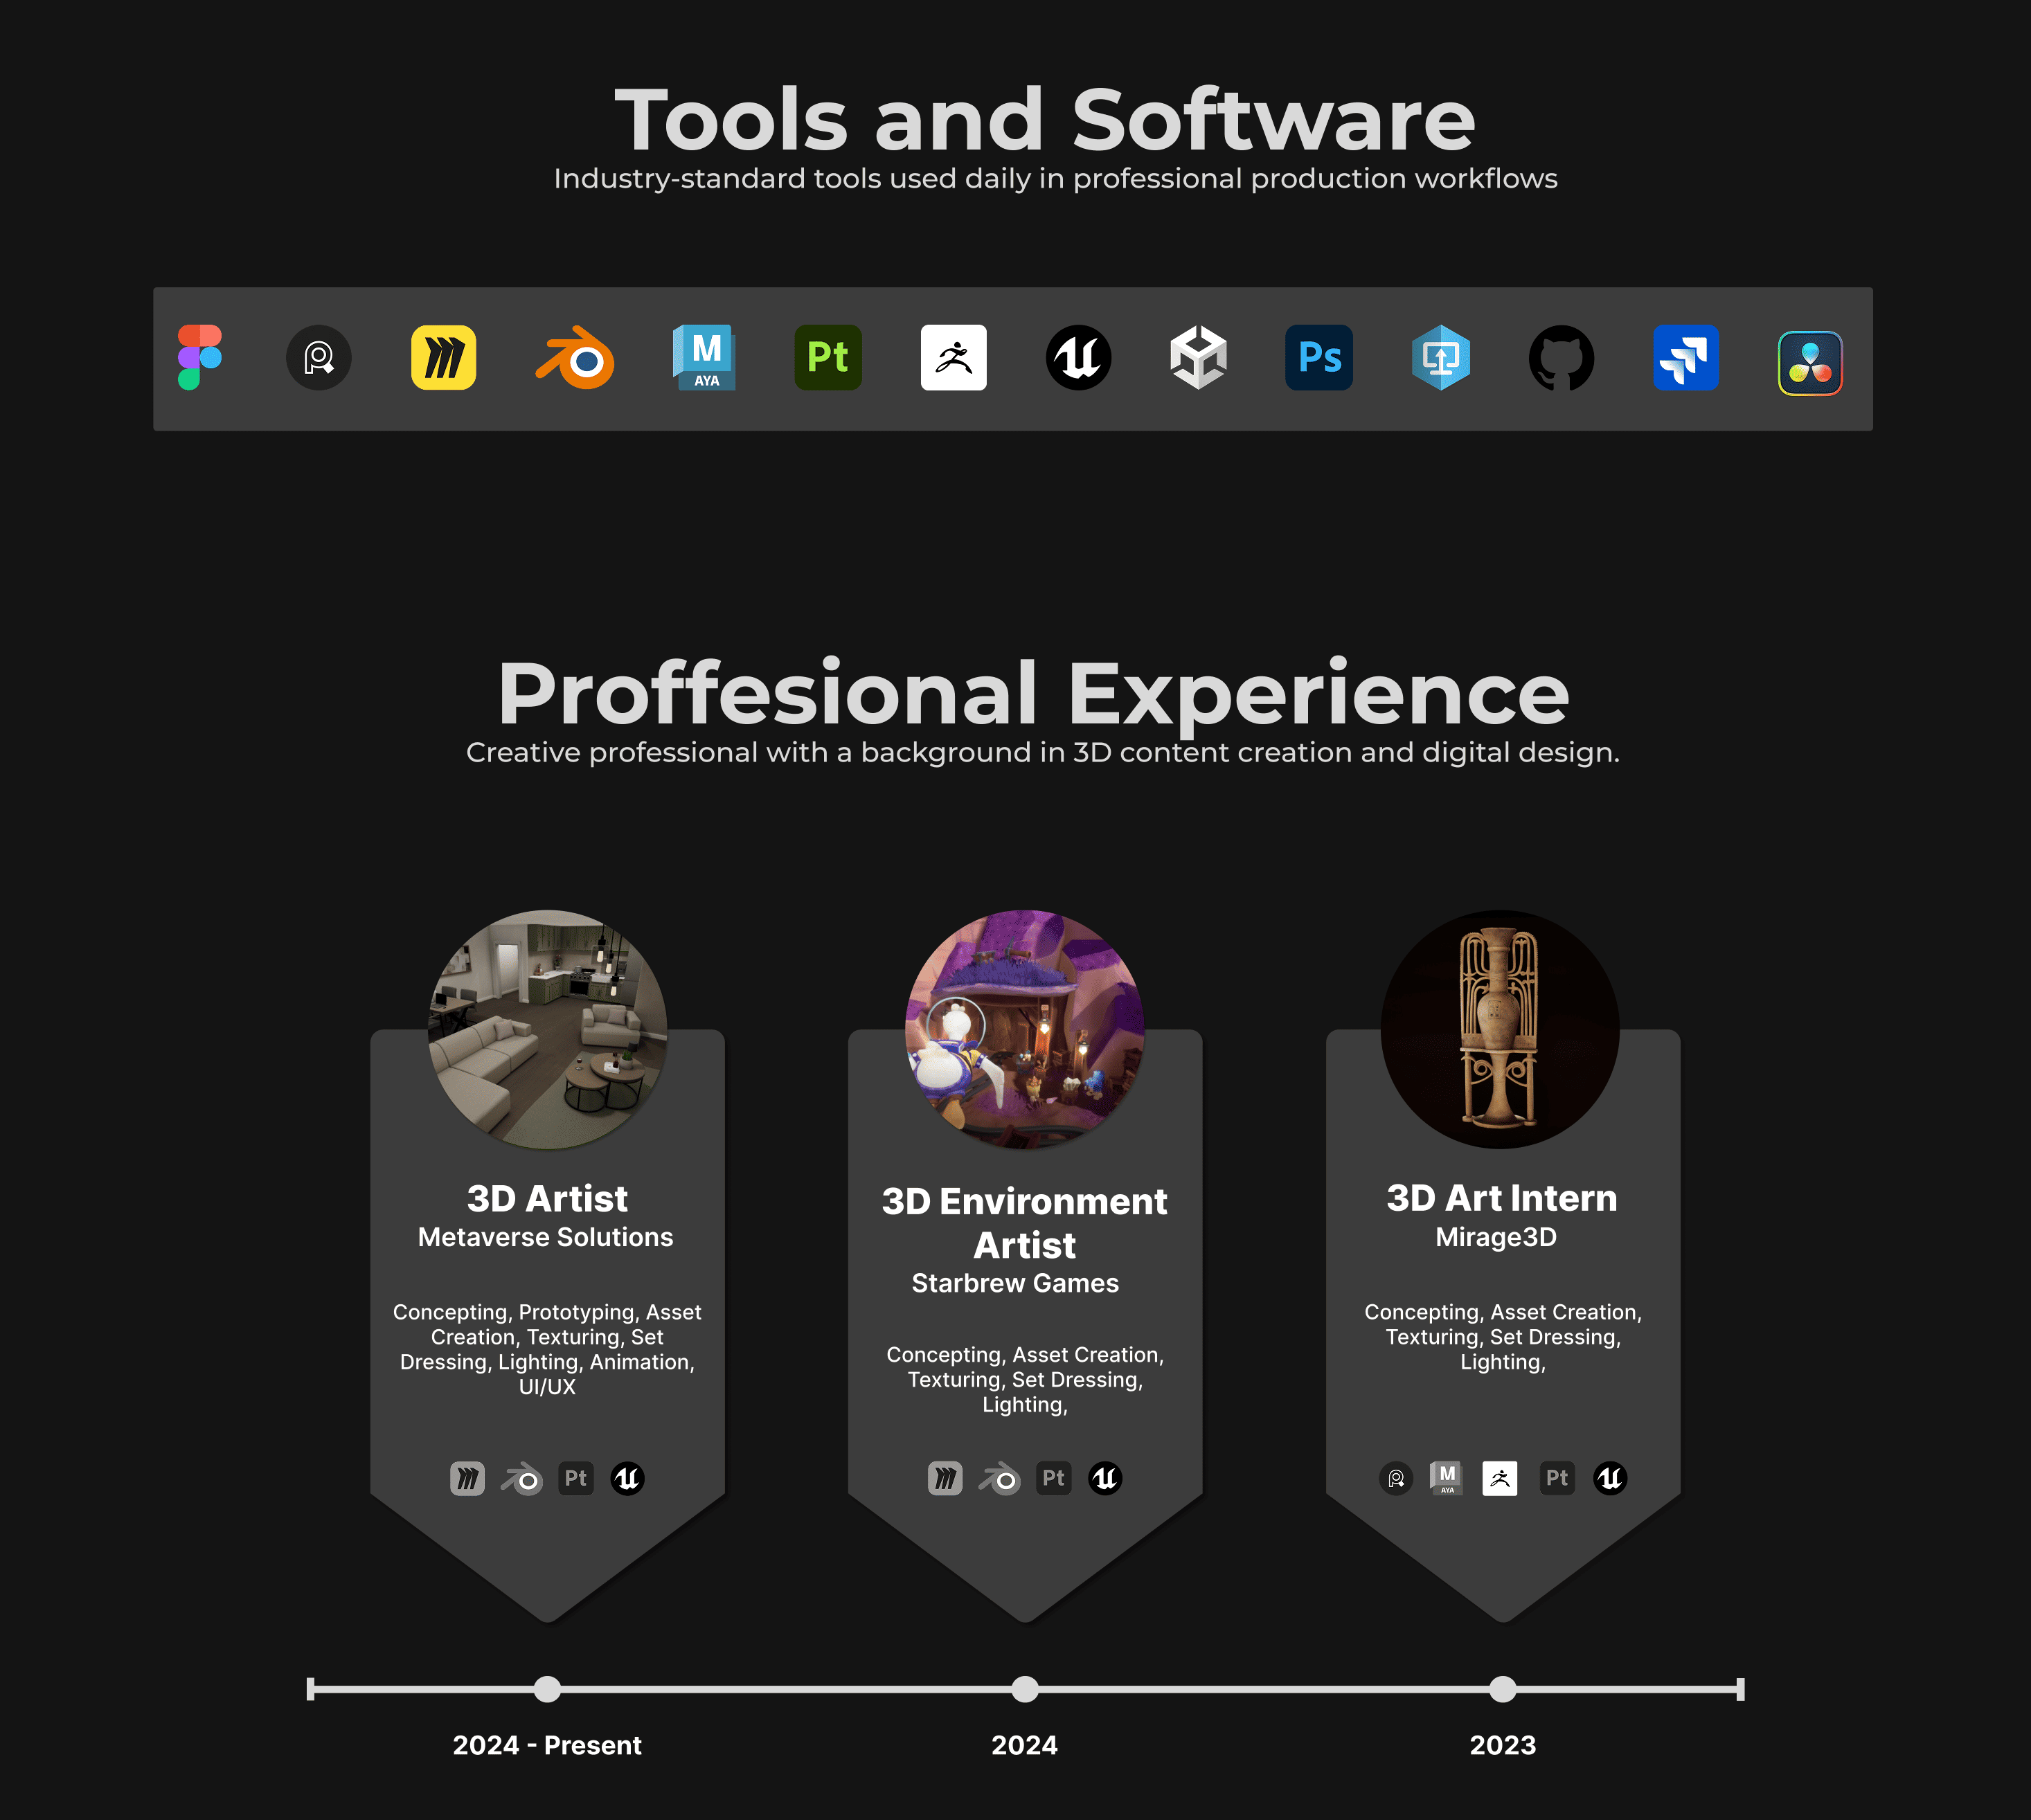Click the Tools and Software heading

click(x=1045, y=119)
